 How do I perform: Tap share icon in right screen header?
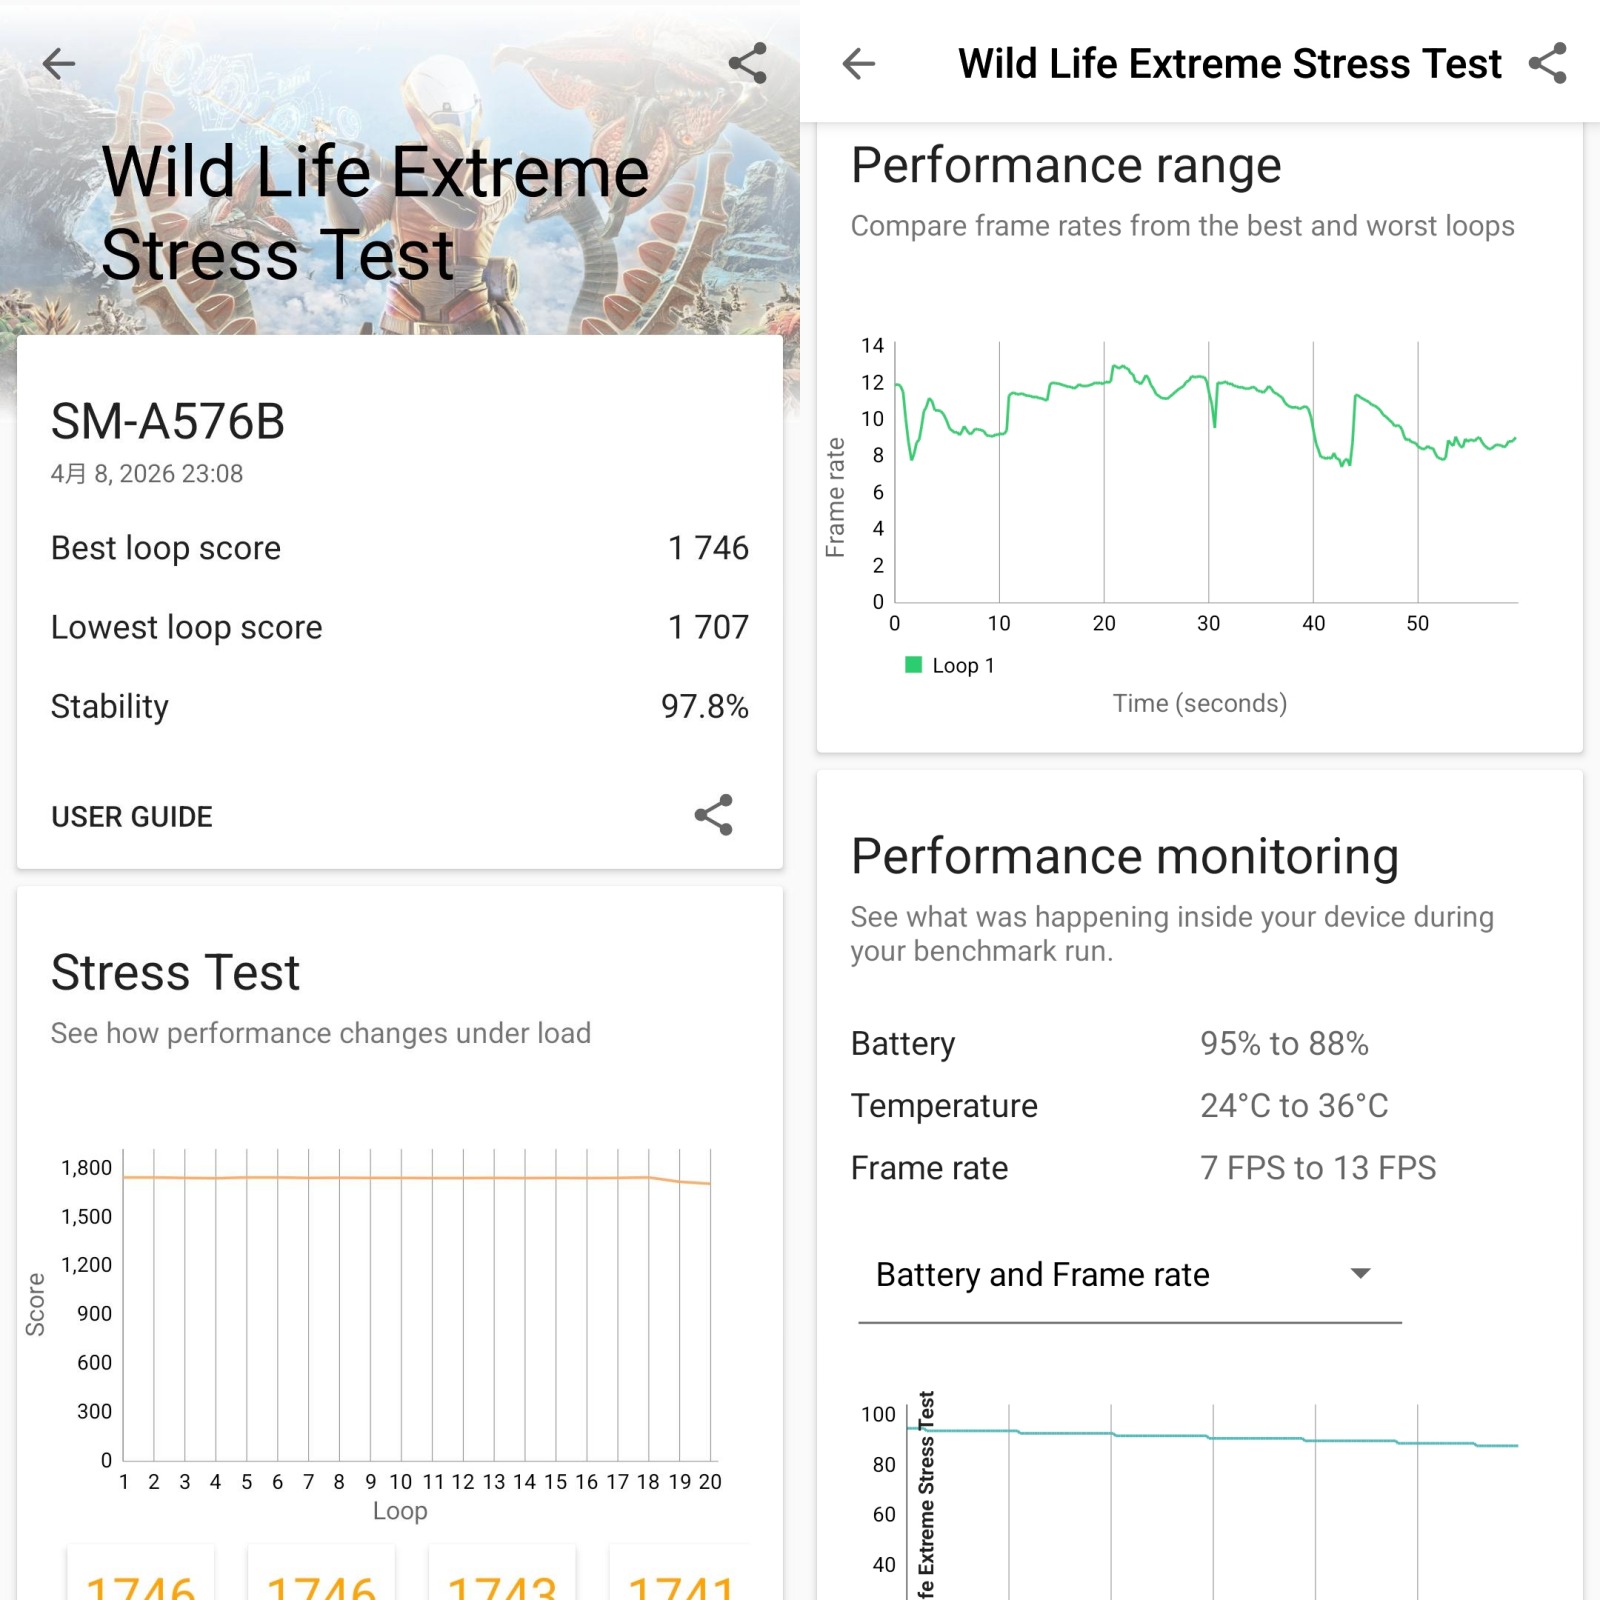tap(1547, 64)
